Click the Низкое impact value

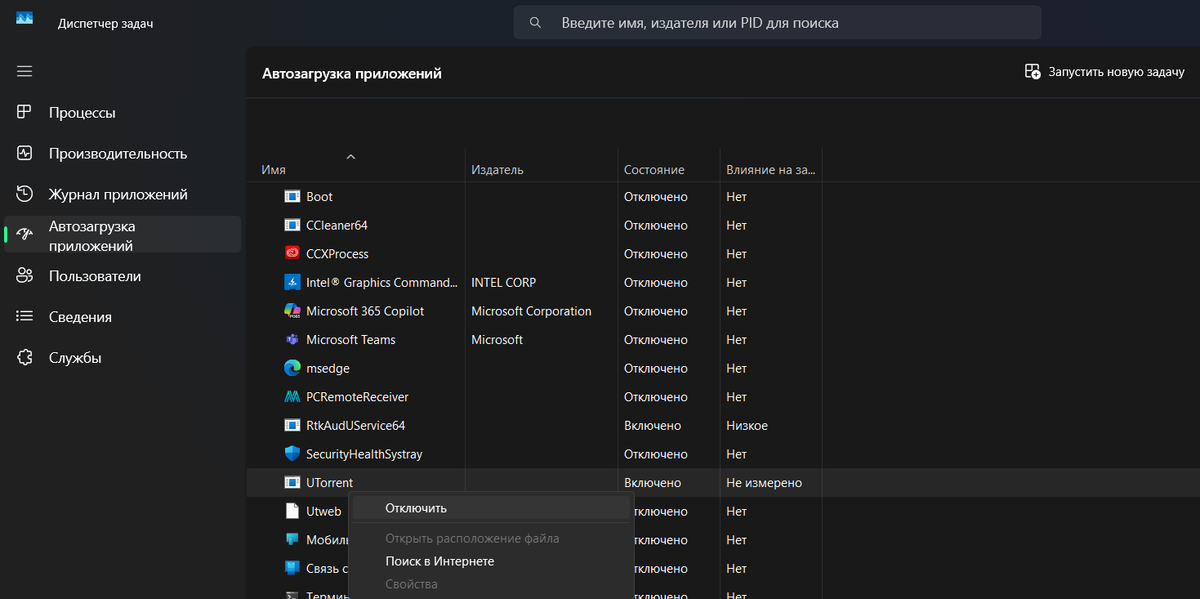click(x=747, y=425)
